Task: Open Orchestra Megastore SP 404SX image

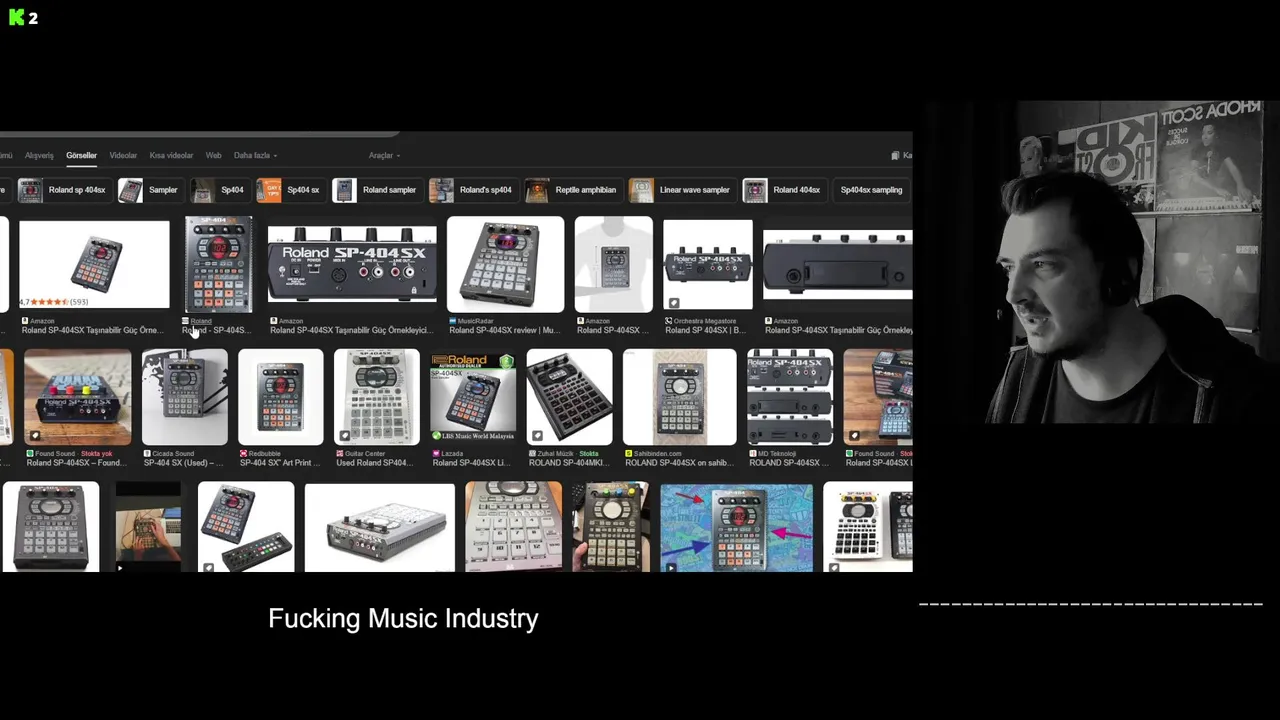Action: click(708, 264)
